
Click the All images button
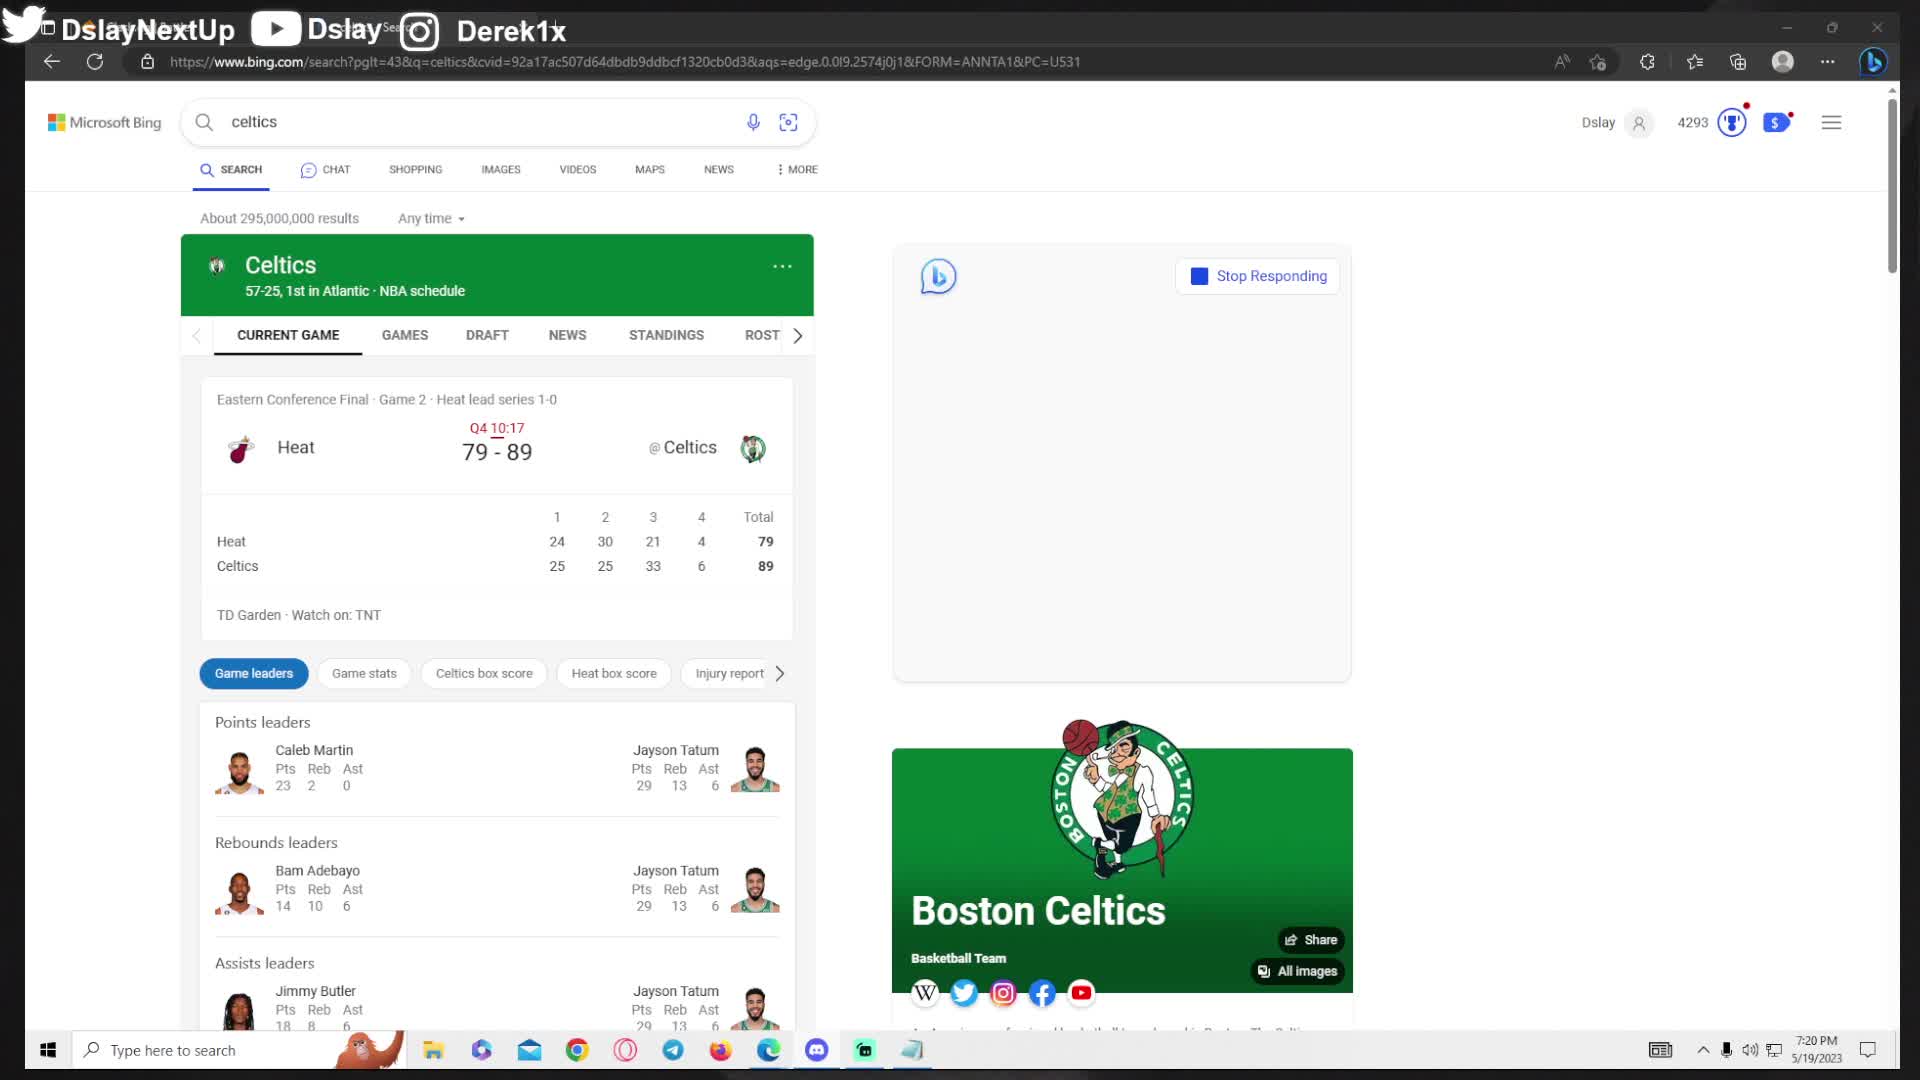pos(1298,971)
